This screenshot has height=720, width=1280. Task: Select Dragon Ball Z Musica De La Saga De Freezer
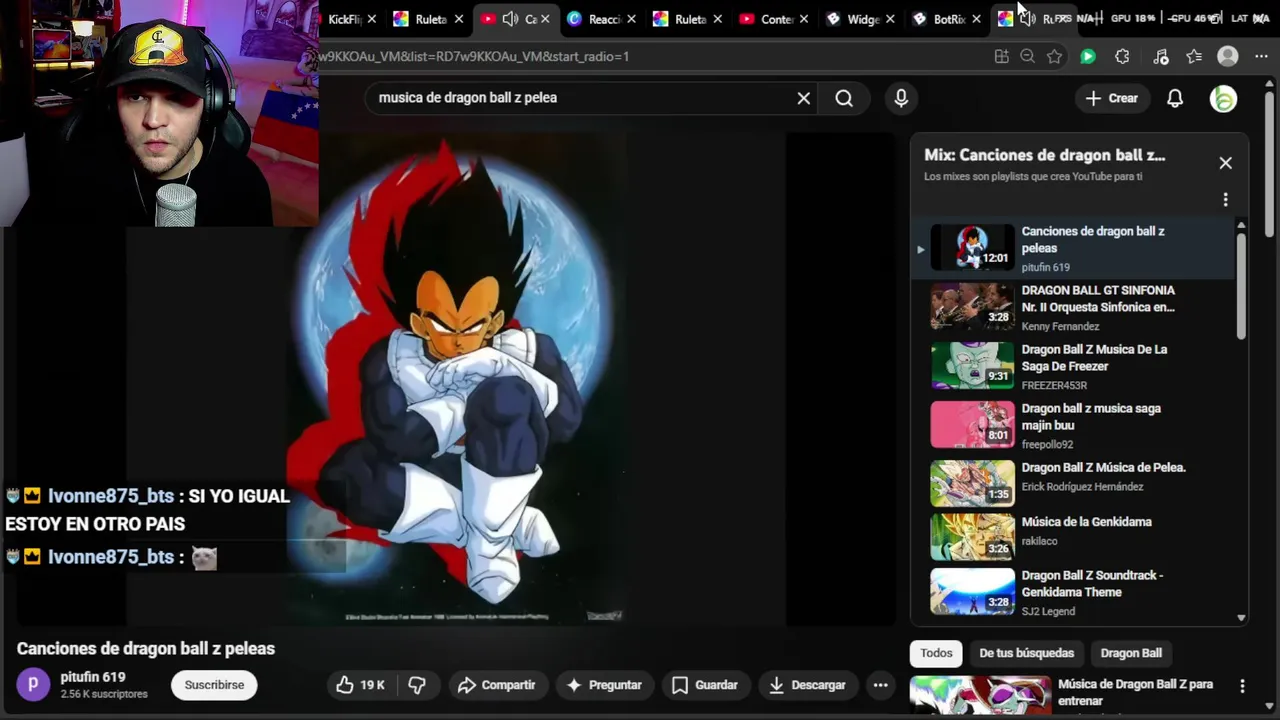tap(1072, 366)
